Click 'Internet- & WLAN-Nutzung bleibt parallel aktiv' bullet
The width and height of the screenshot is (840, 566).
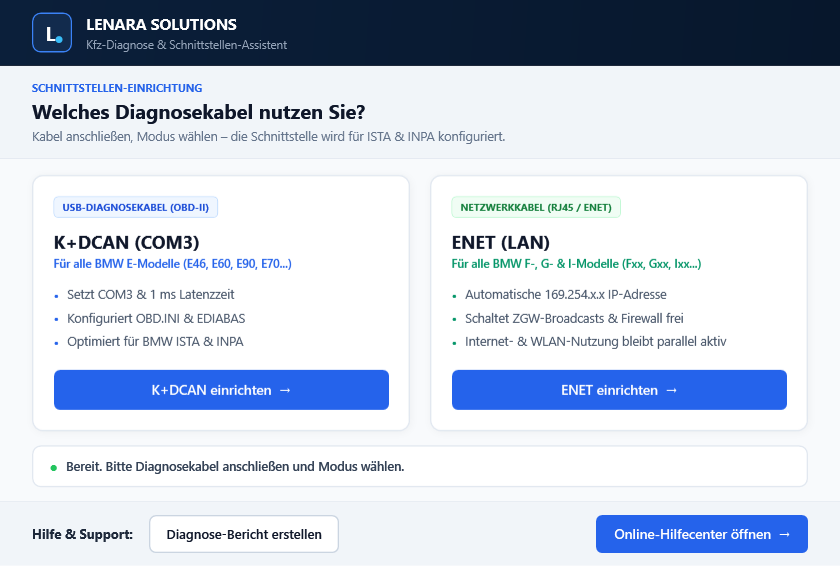click(596, 342)
